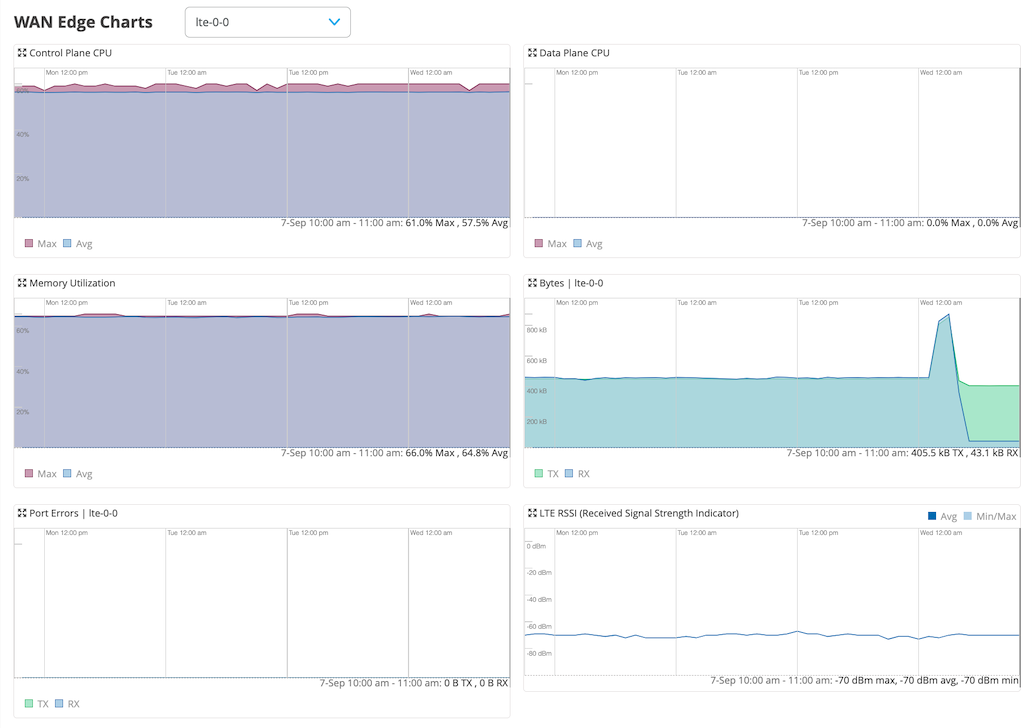This screenshot has width=1033, height=728.
Task: Expand the Control Plane CPU chart
Action: (22, 53)
